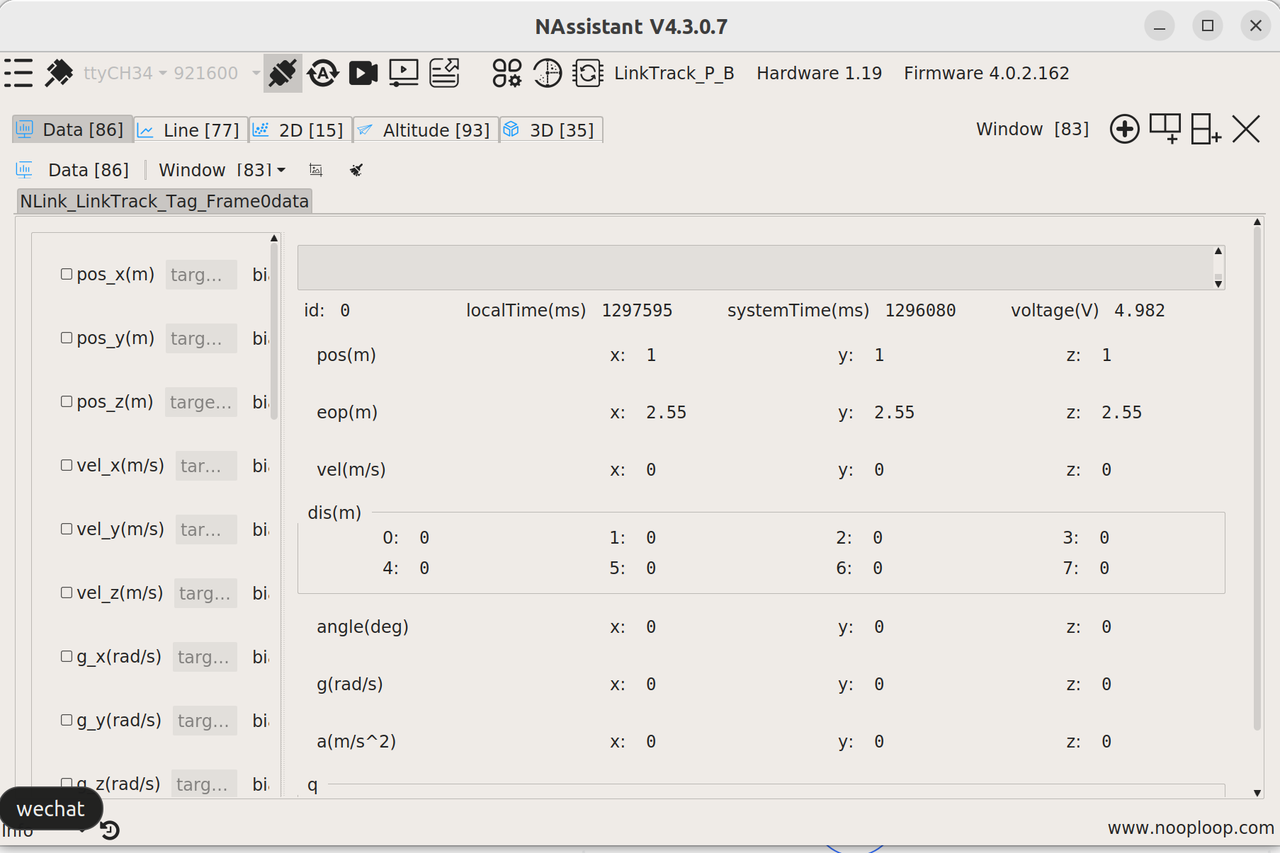Toggle automatic protocol detection icon

[323, 73]
